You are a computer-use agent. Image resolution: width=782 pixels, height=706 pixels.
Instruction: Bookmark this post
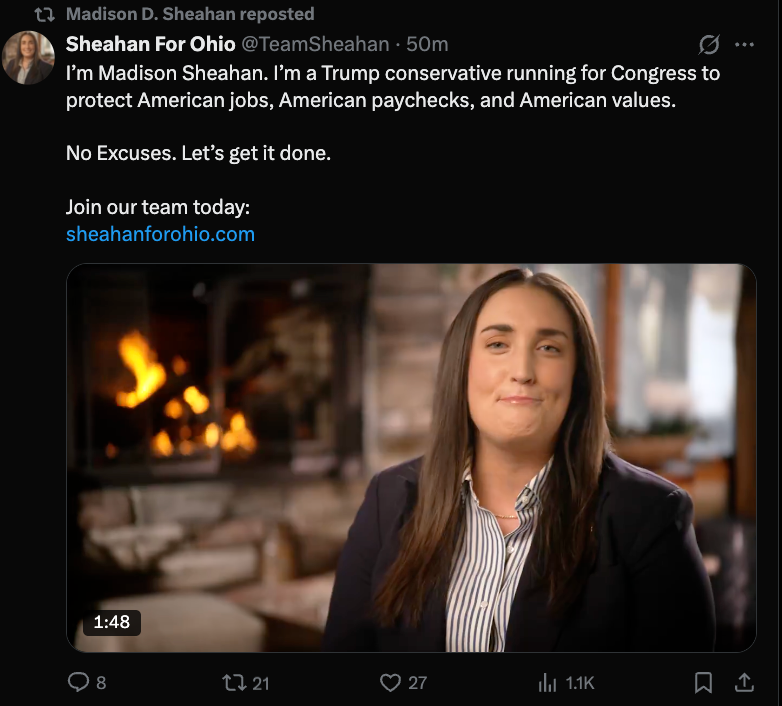click(704, 682)
